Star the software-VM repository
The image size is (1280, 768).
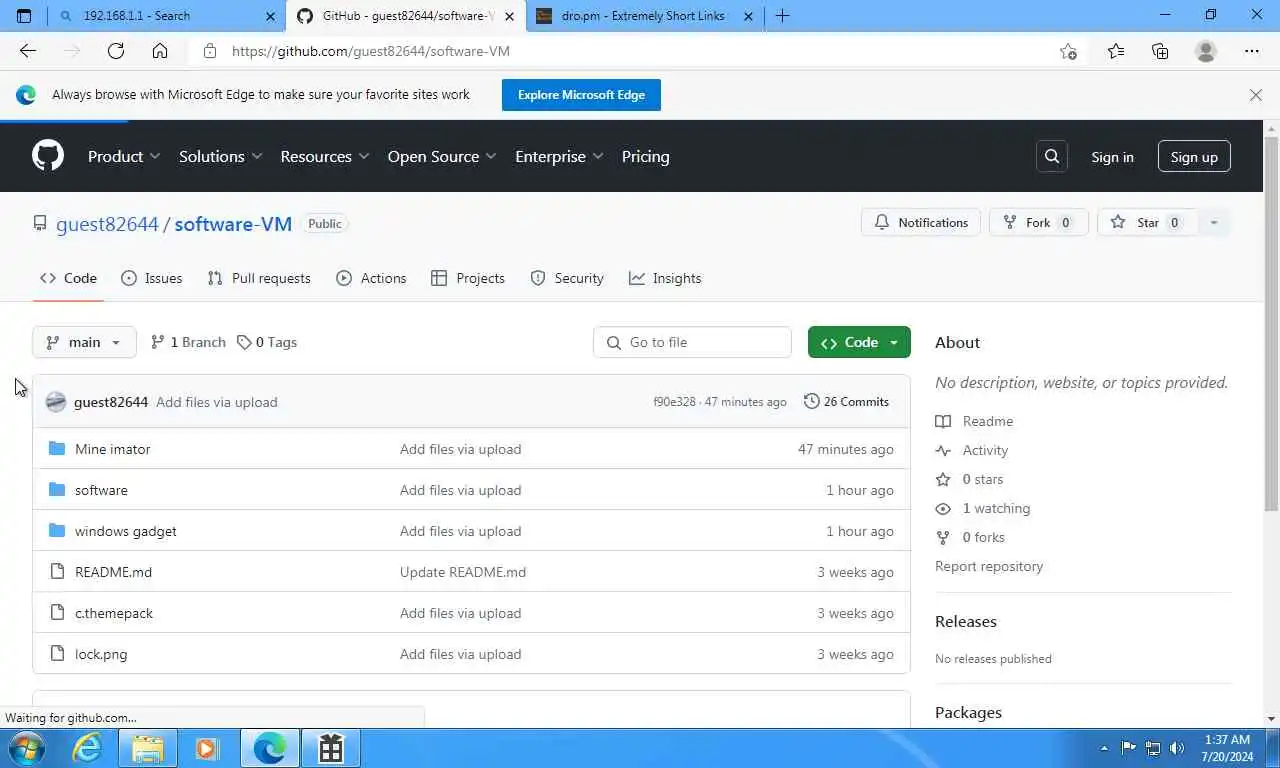1147,223
